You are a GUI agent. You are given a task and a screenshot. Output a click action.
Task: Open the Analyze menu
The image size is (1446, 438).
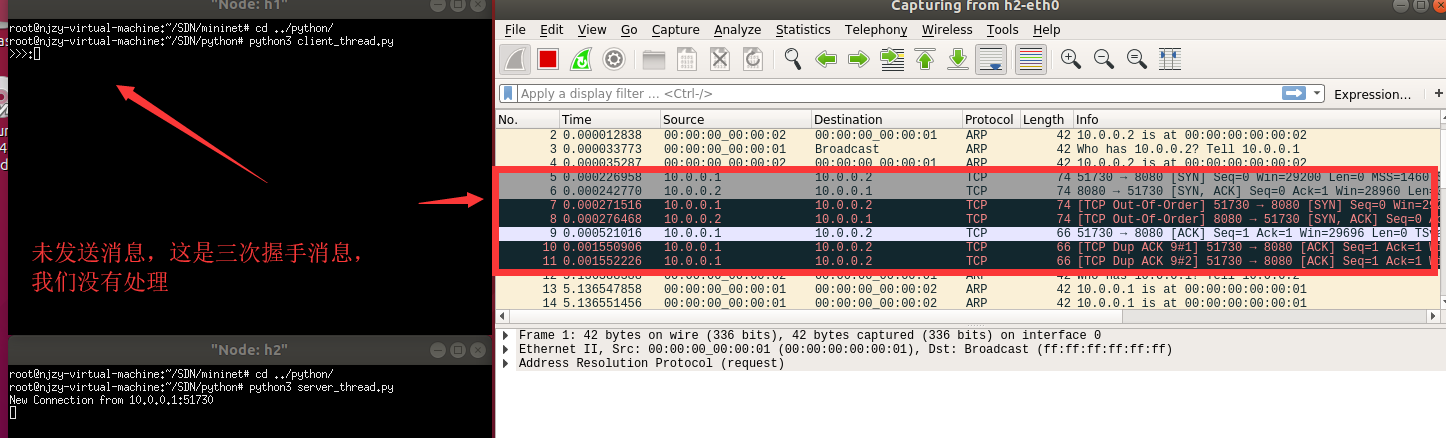click(x=738, y=30)
